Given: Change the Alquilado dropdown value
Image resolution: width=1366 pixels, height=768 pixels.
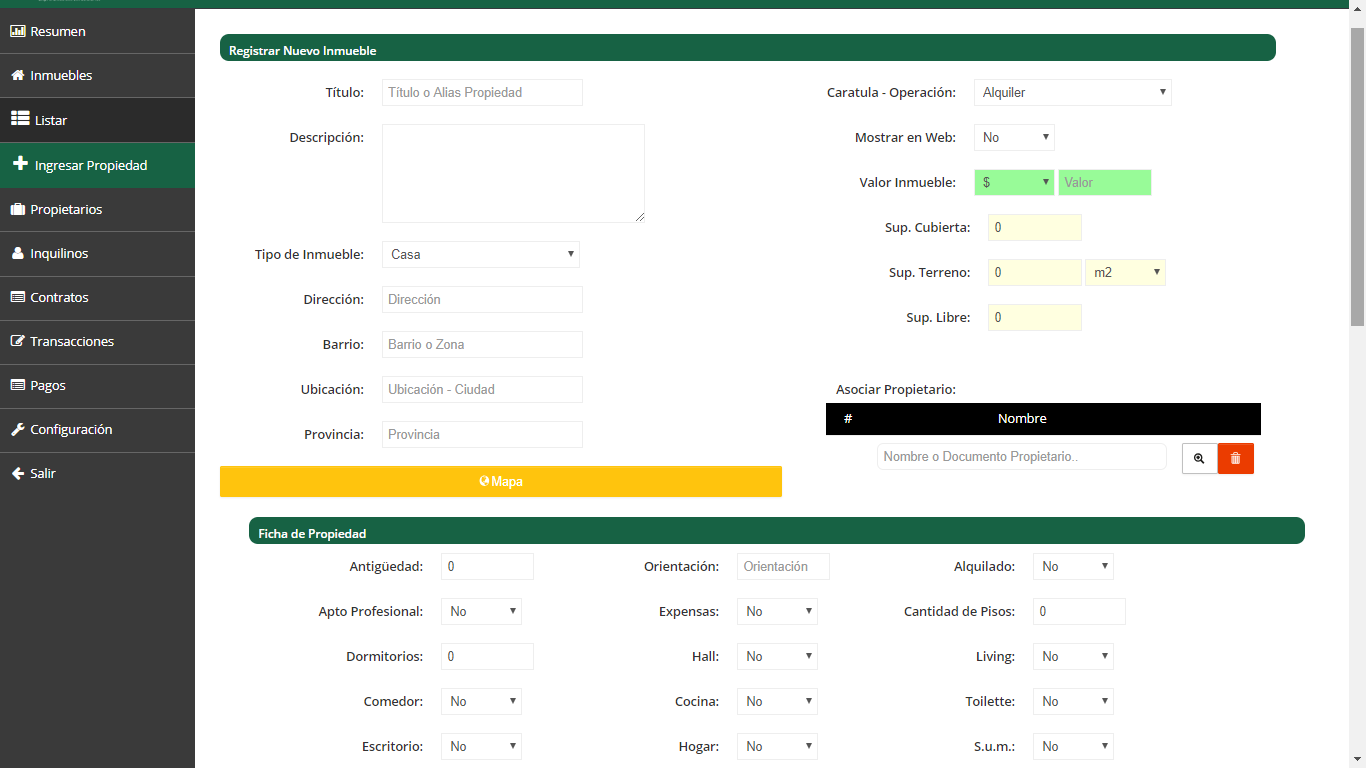Looking at the screenshot, I should pos(1072,567).
